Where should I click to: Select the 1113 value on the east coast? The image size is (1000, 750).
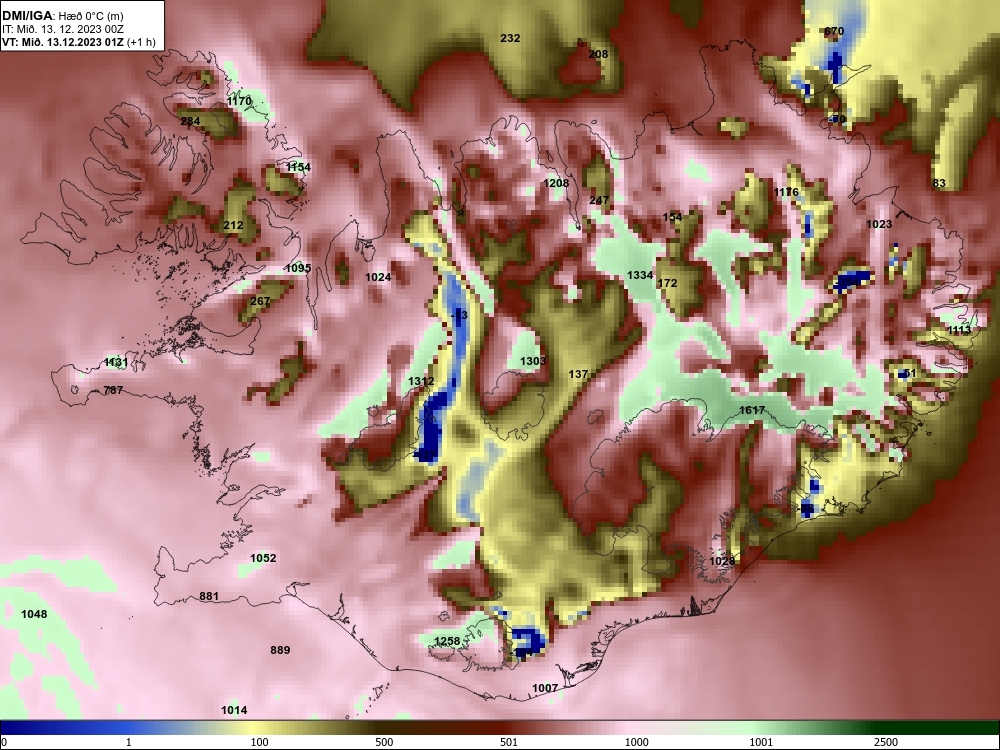click(x=959, y=330)
